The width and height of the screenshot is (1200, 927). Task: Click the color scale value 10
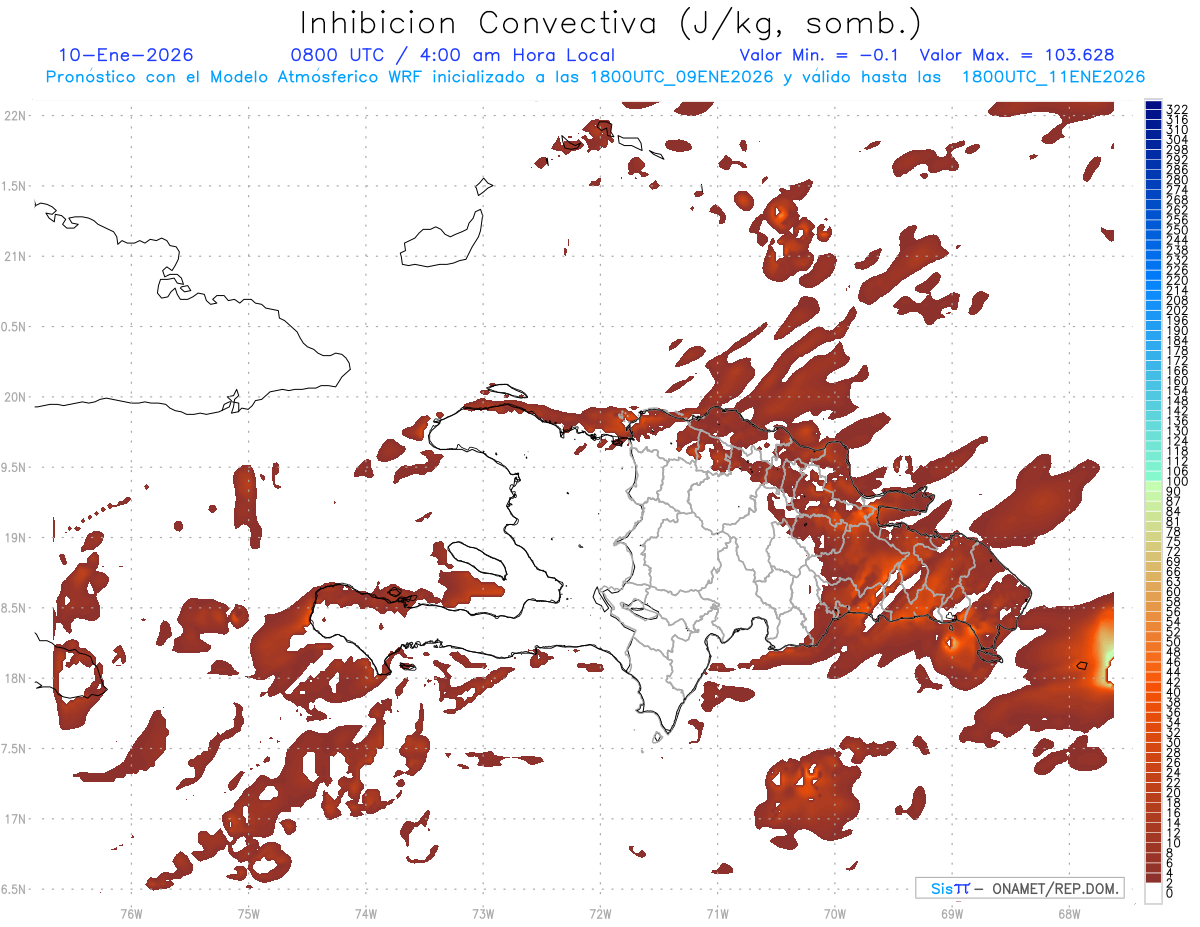click(1174, 843)
